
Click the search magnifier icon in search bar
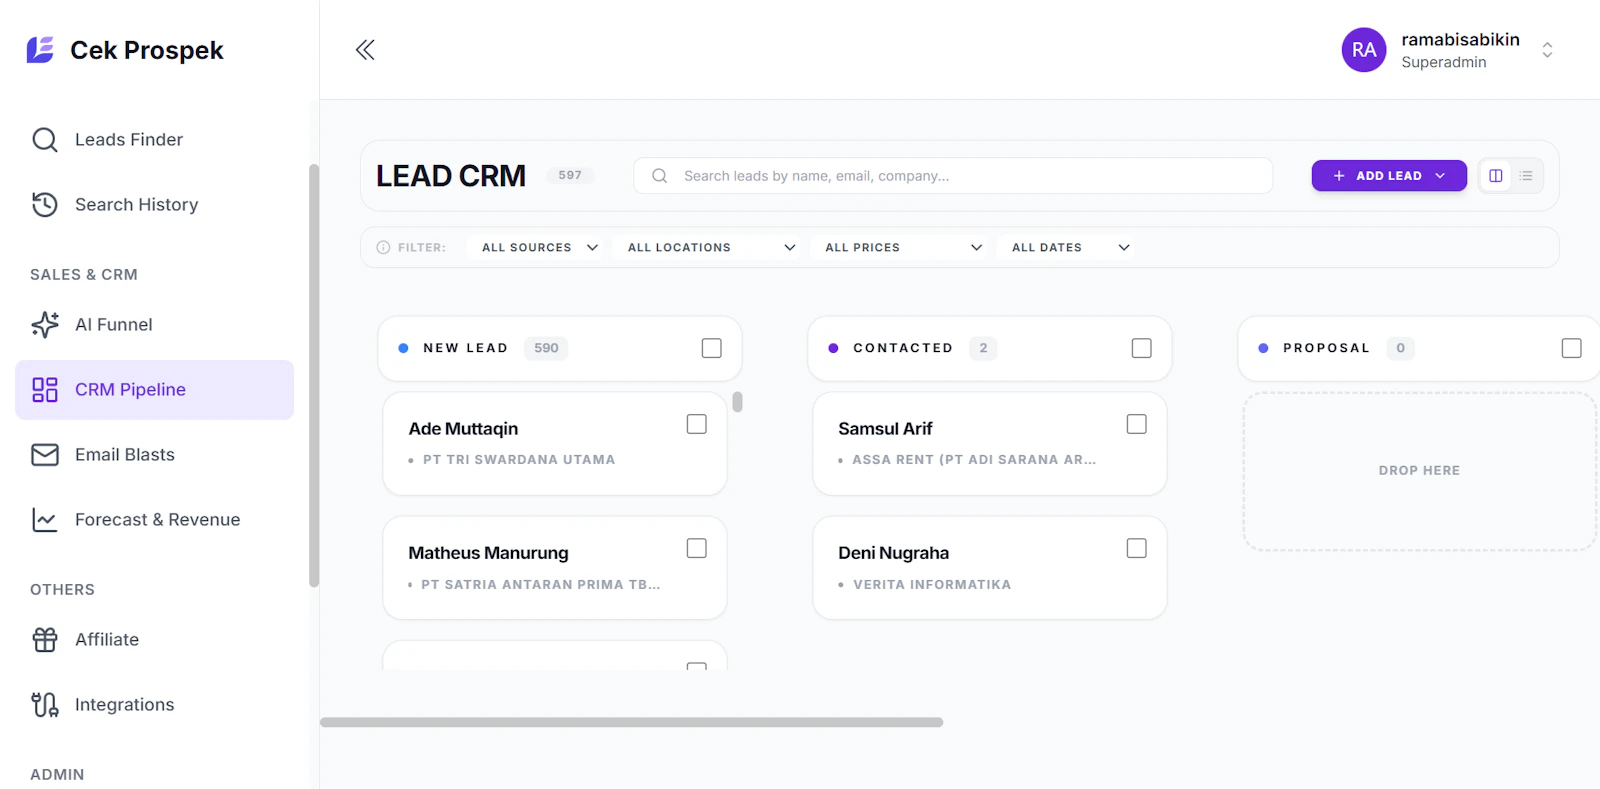click(660, 176)
